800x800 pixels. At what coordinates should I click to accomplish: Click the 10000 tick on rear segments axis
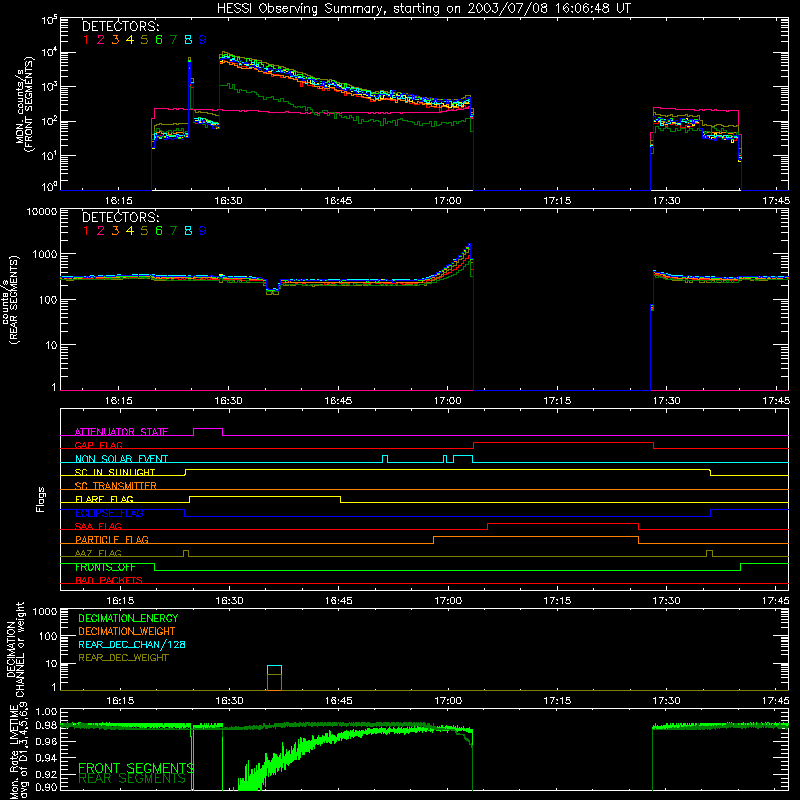[x=42, y=212]
